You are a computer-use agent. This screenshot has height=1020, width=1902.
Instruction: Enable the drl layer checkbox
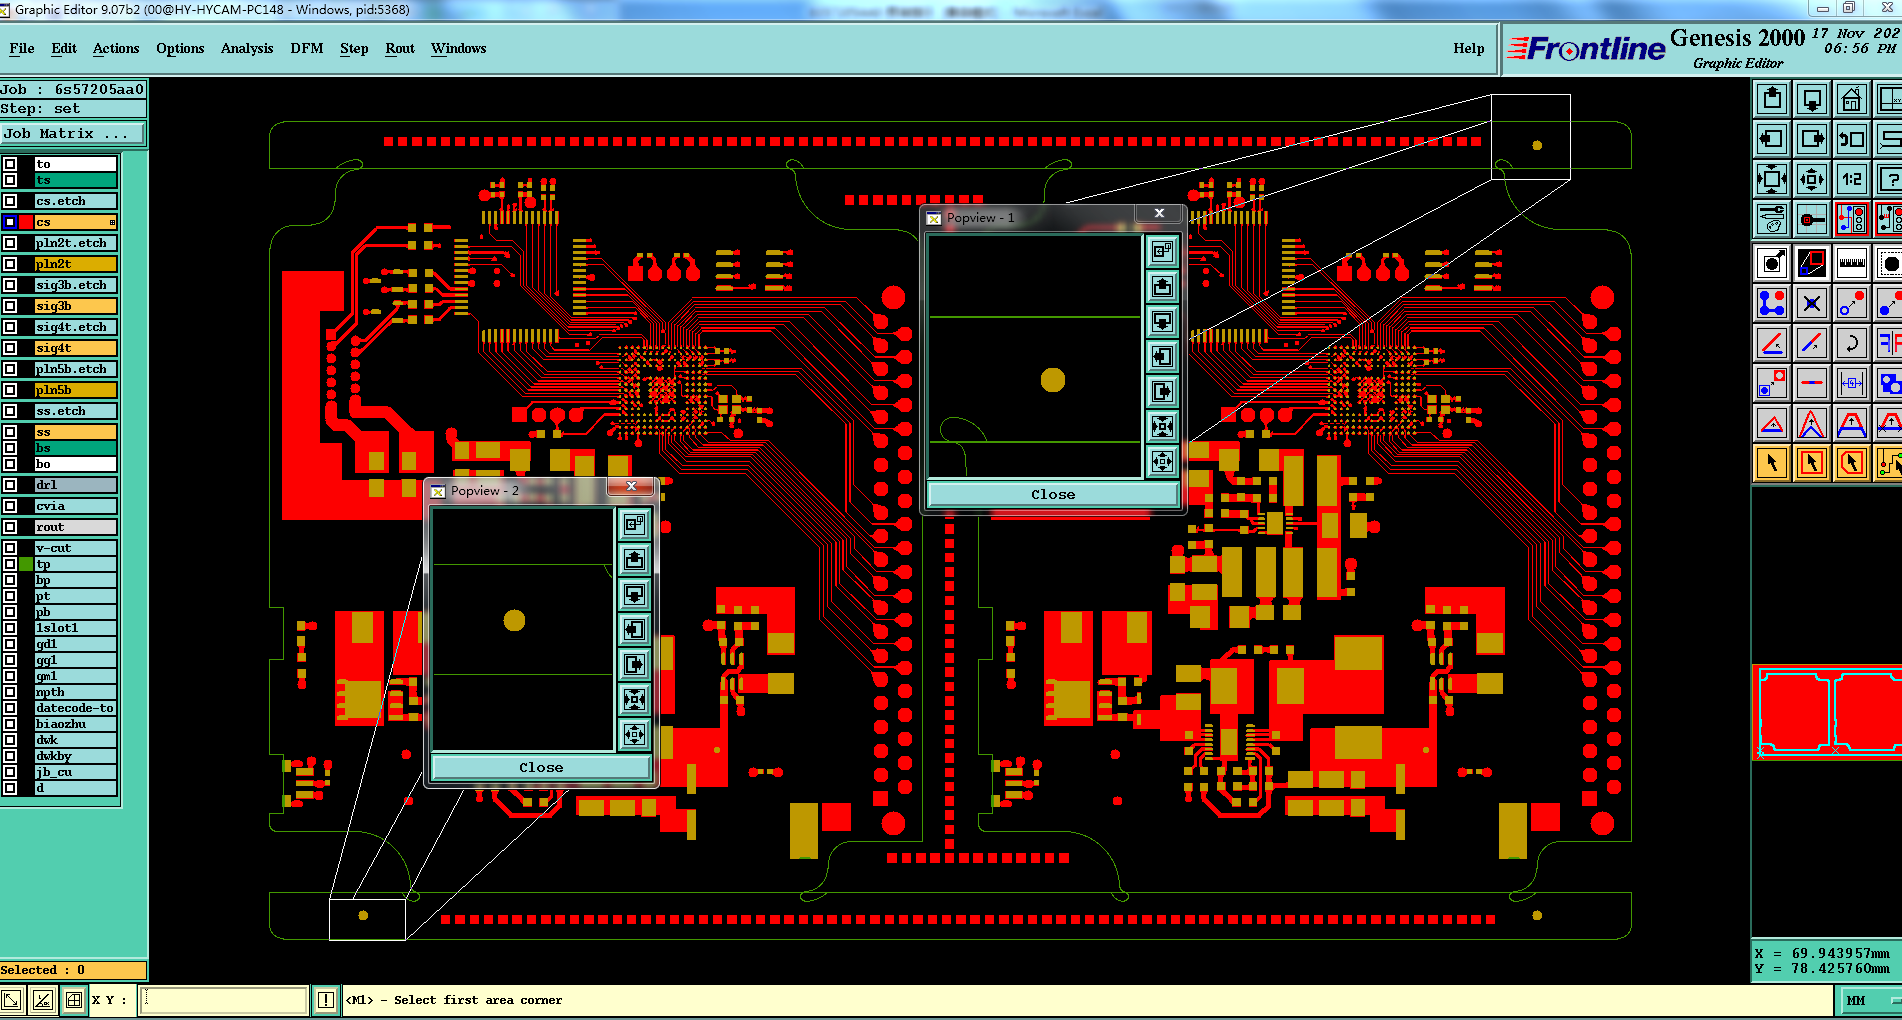(10, 485)
